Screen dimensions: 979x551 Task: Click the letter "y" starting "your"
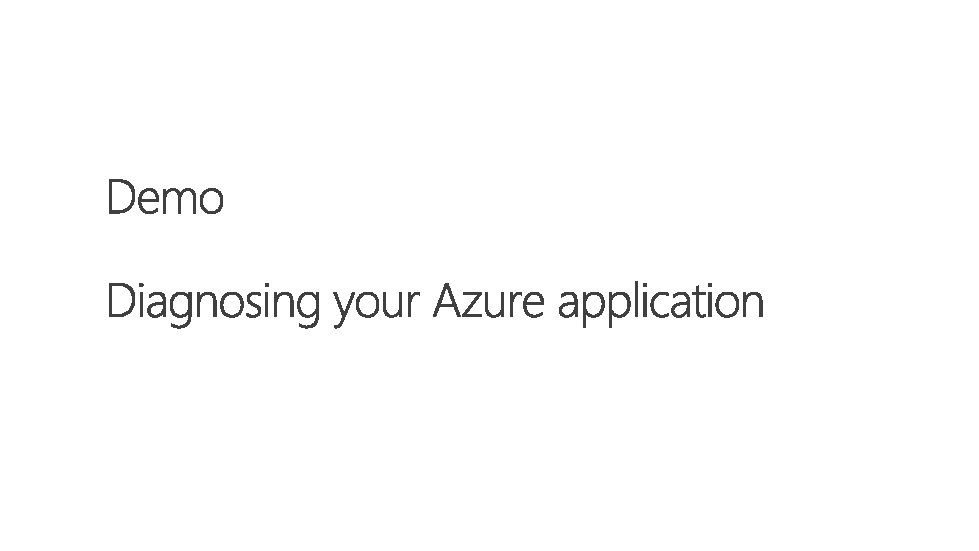[x=343, y=310]
